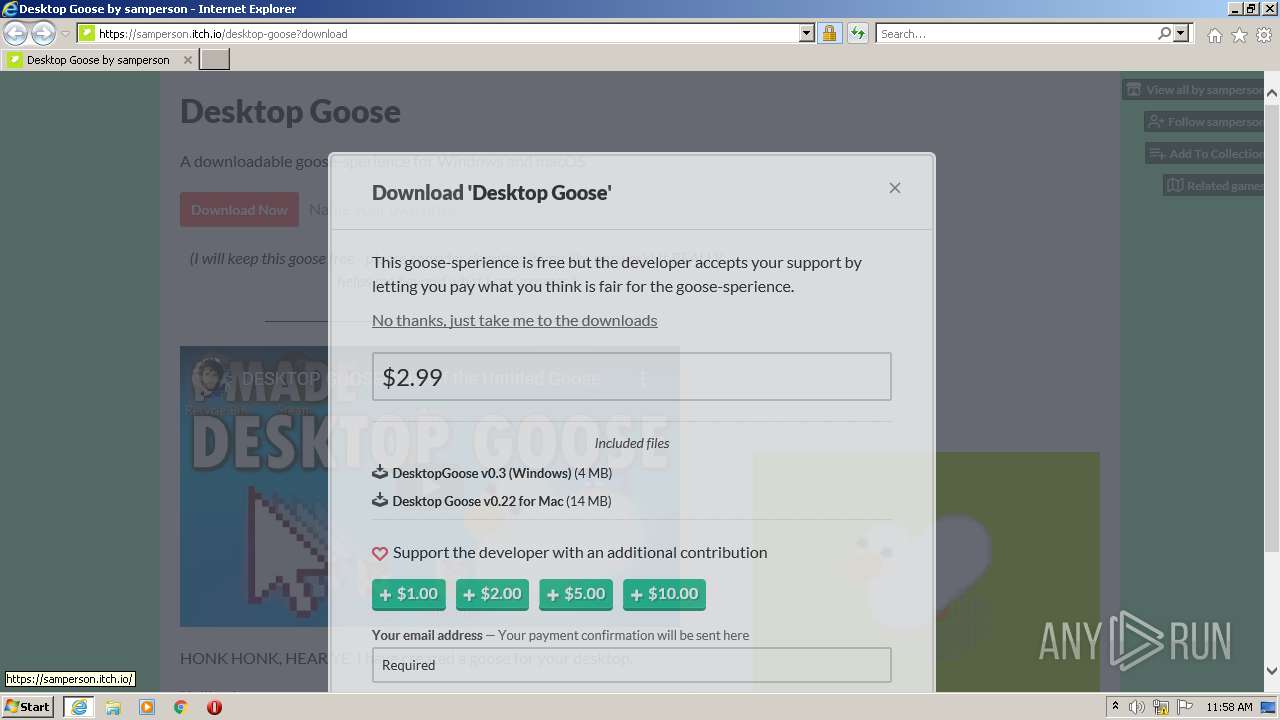Open the Windows Start menu

28,707
